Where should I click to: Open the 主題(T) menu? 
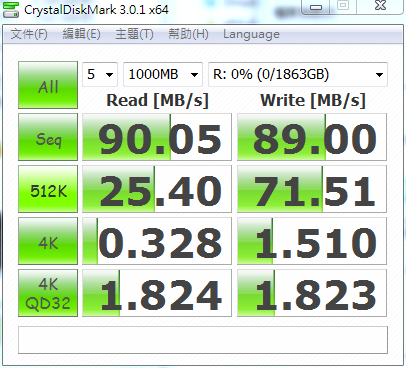[134, 34]
